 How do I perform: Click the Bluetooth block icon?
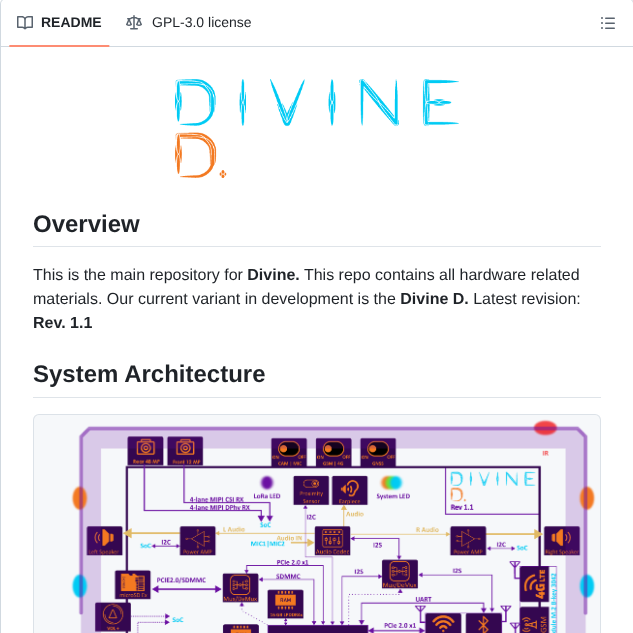click(484, 623)
